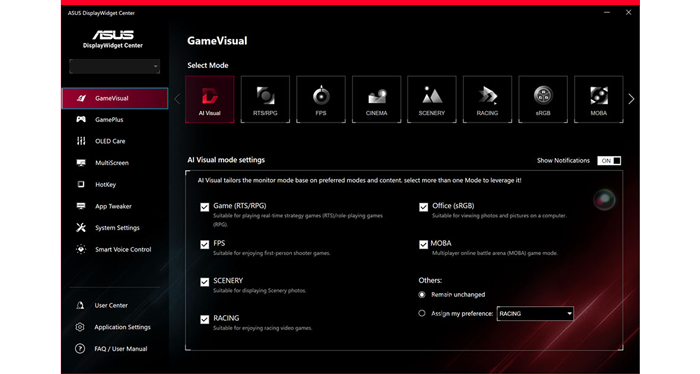Image resolution: width=700 pixels, height=374 pixels.
Task: Click the App Tweaker icon
Action: pyautogui.click(x=81, y=206)
